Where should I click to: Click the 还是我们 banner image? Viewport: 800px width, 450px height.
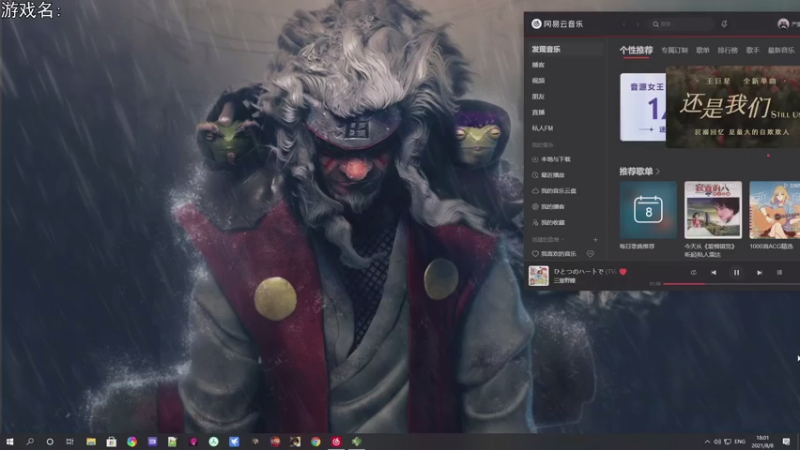[x=733, y=107]
